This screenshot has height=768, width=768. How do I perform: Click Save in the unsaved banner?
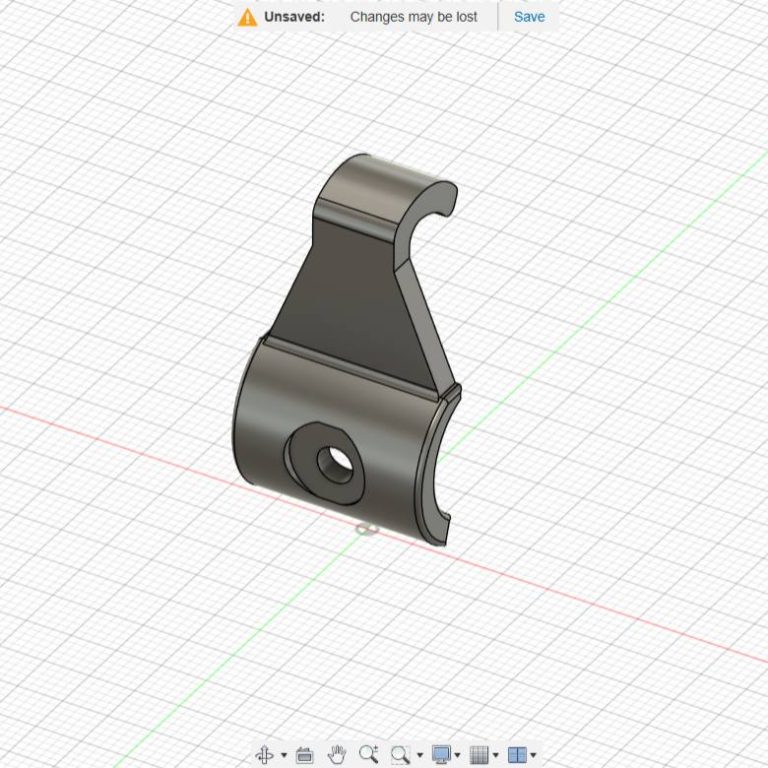point(529,17)
